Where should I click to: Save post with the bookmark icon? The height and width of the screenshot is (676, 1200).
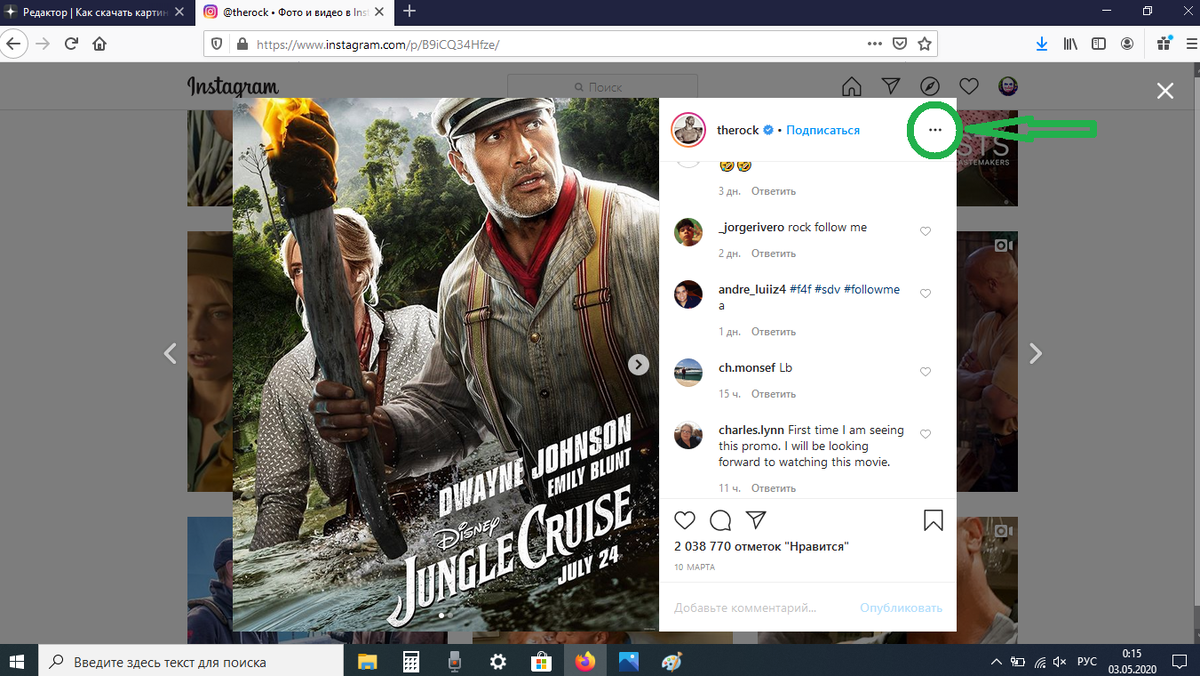pyautogui.click(x=933, y=520)
